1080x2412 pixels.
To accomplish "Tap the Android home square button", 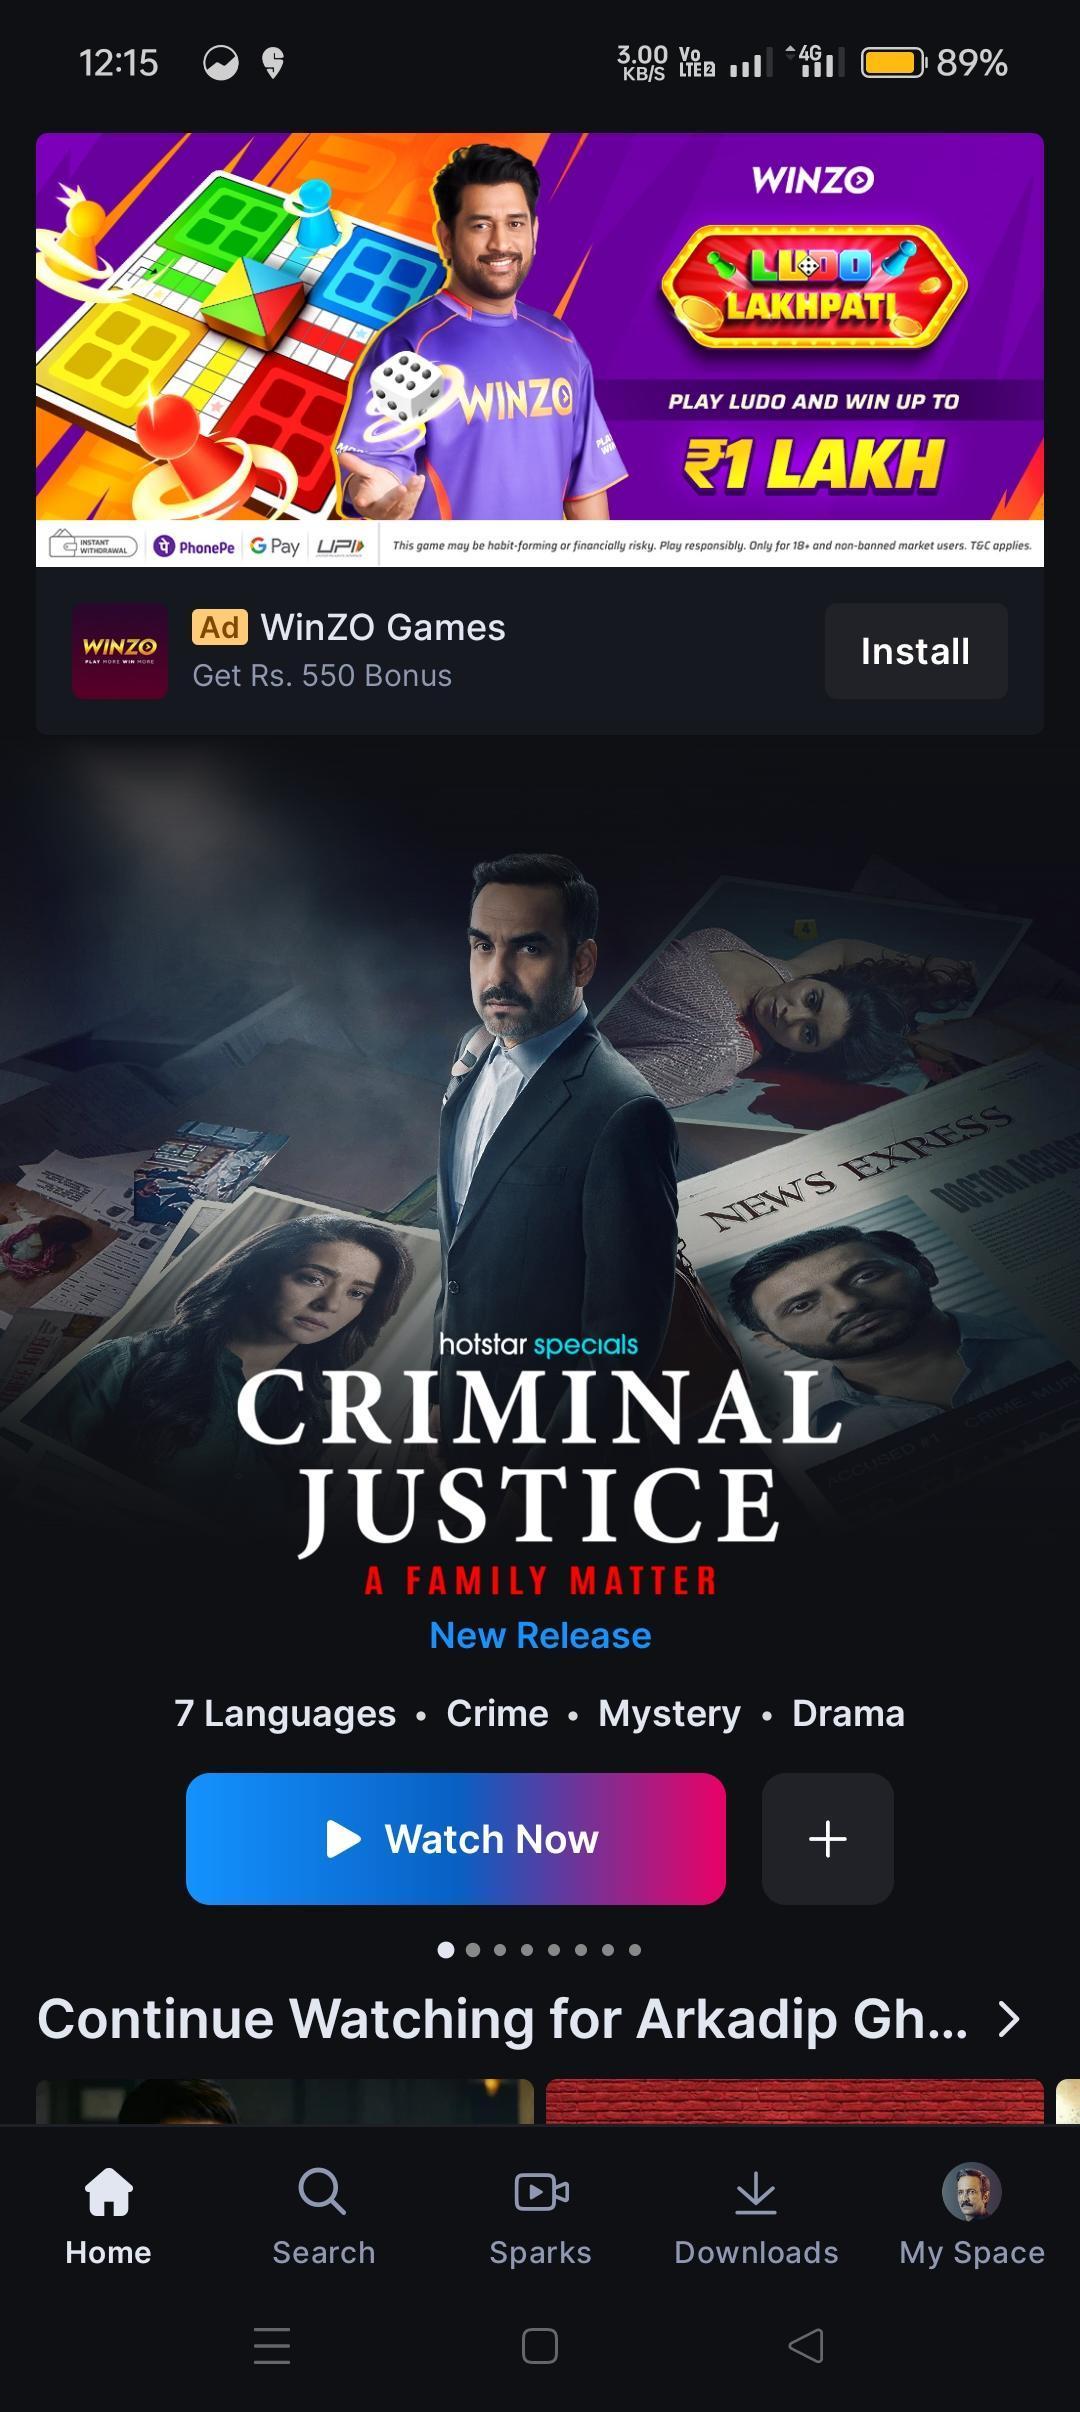I will point(540,2345).
